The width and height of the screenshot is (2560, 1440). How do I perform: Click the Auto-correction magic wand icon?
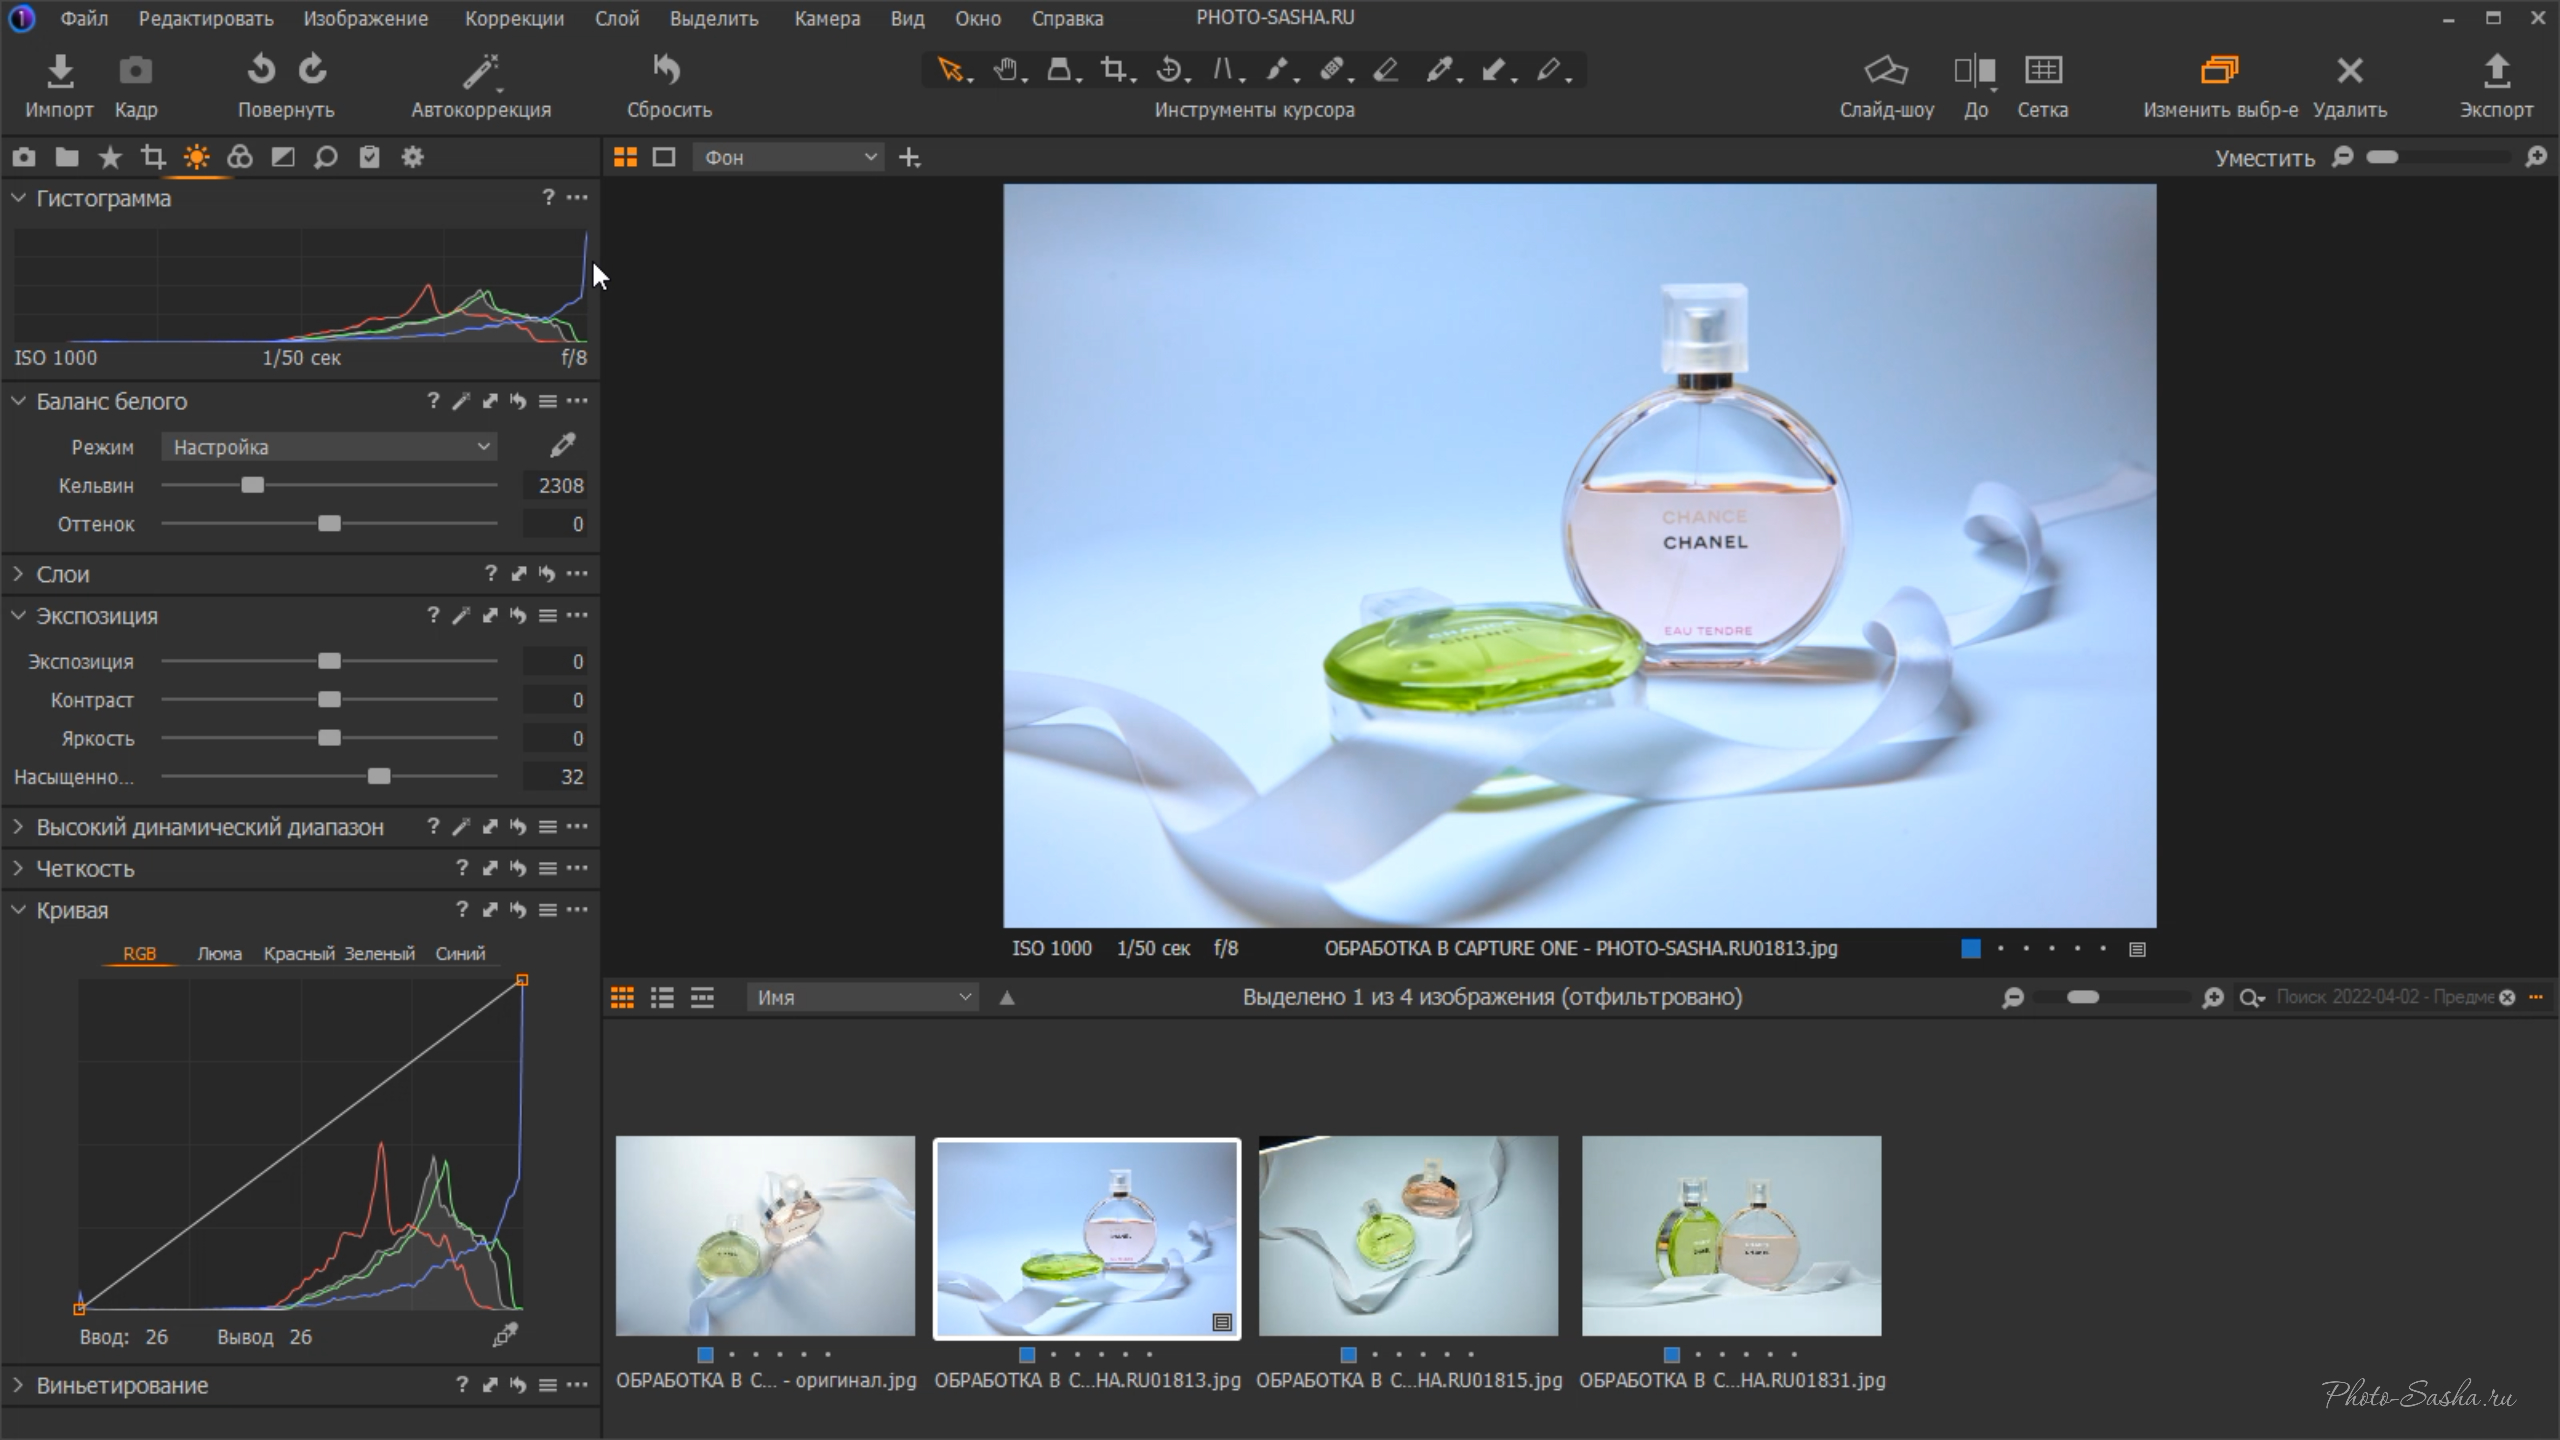(x=481, y=71)
